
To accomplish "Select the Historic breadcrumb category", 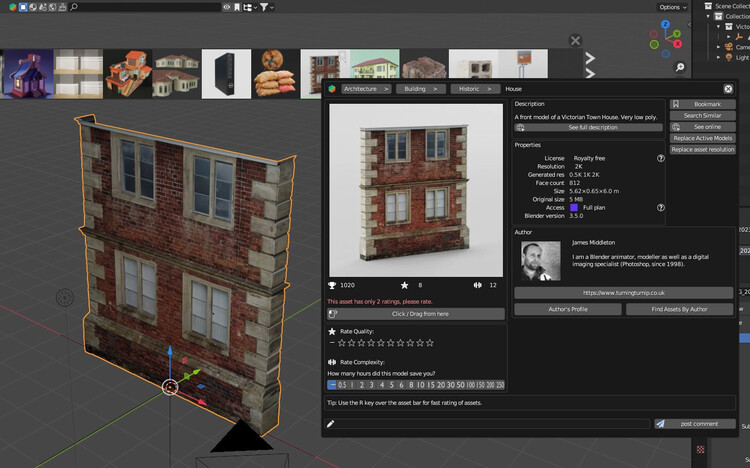I will [473, 89].
